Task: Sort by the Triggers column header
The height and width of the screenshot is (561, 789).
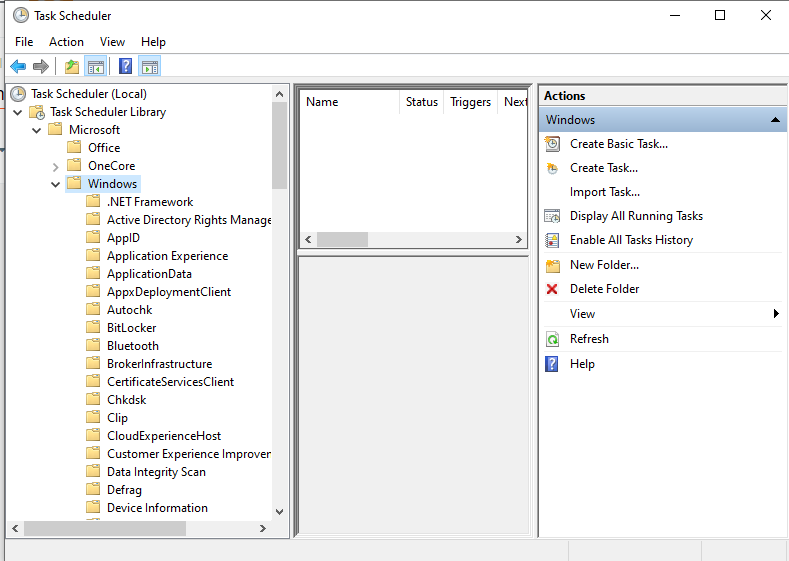Action: pyautogui.click(x=470, y=102)
